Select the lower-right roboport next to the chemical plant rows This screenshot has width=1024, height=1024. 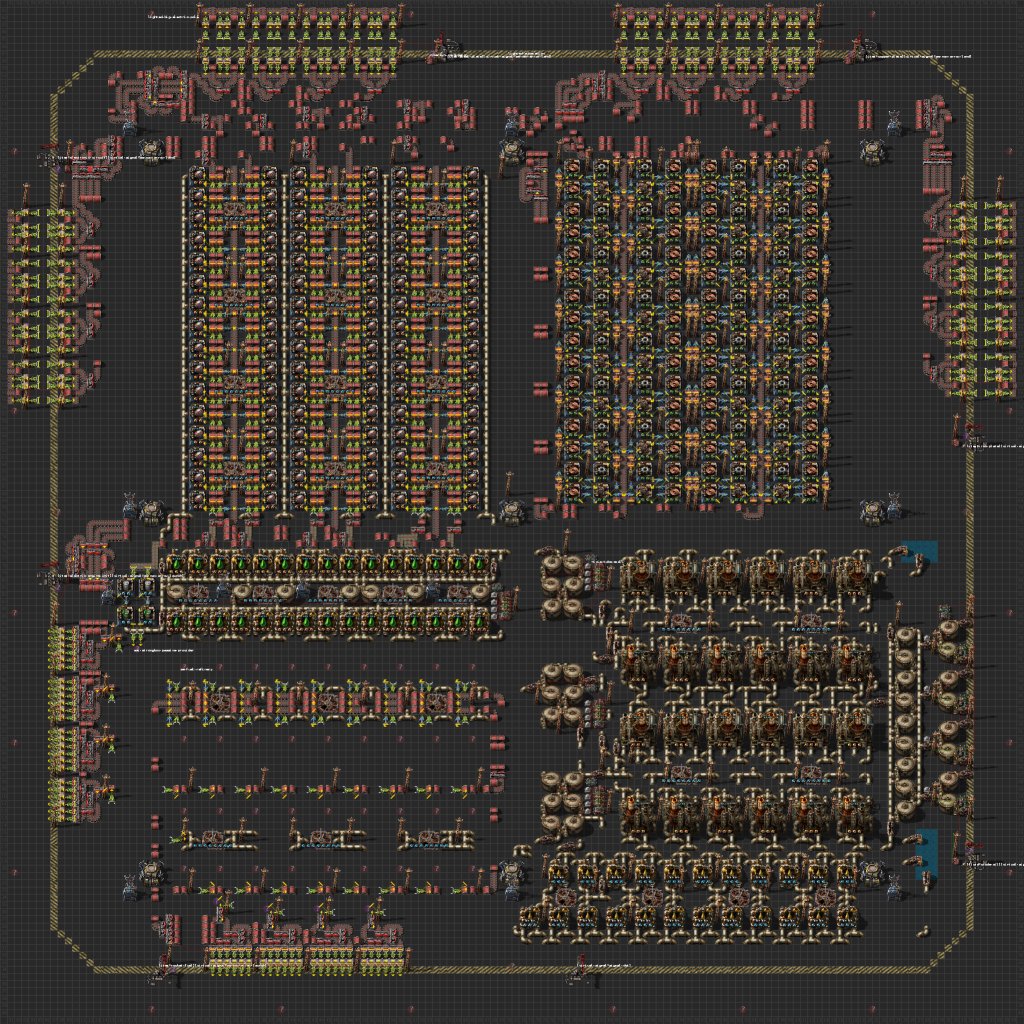tap(872, 872)
